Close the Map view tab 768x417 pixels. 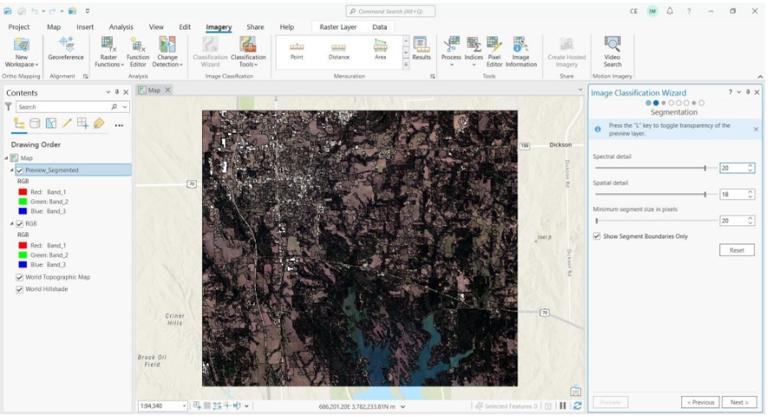tap(168, 90)
